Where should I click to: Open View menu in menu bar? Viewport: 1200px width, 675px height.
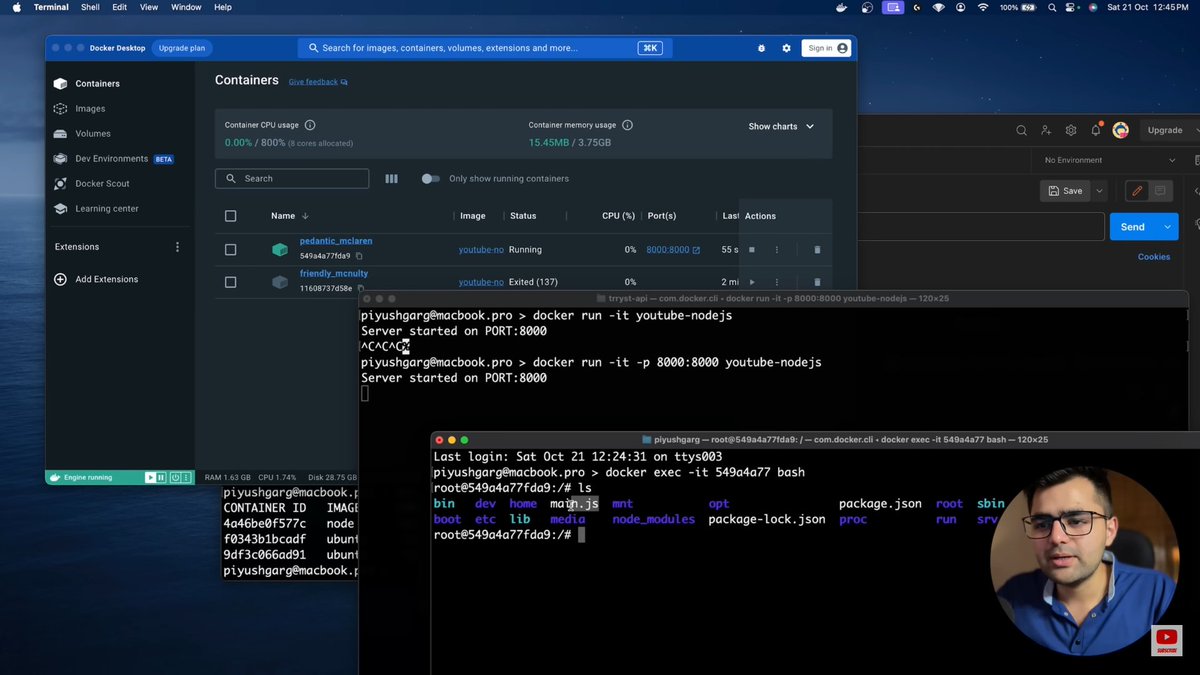point(149,7)
